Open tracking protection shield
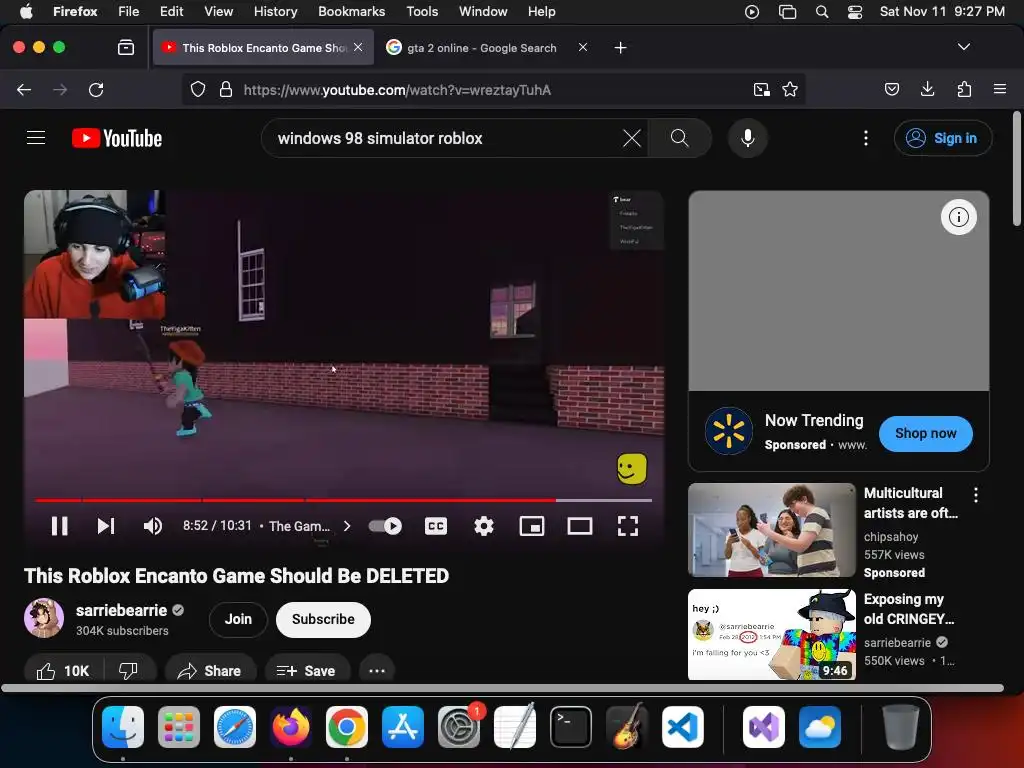This screenshot has height=768, width=1024. 198,89
